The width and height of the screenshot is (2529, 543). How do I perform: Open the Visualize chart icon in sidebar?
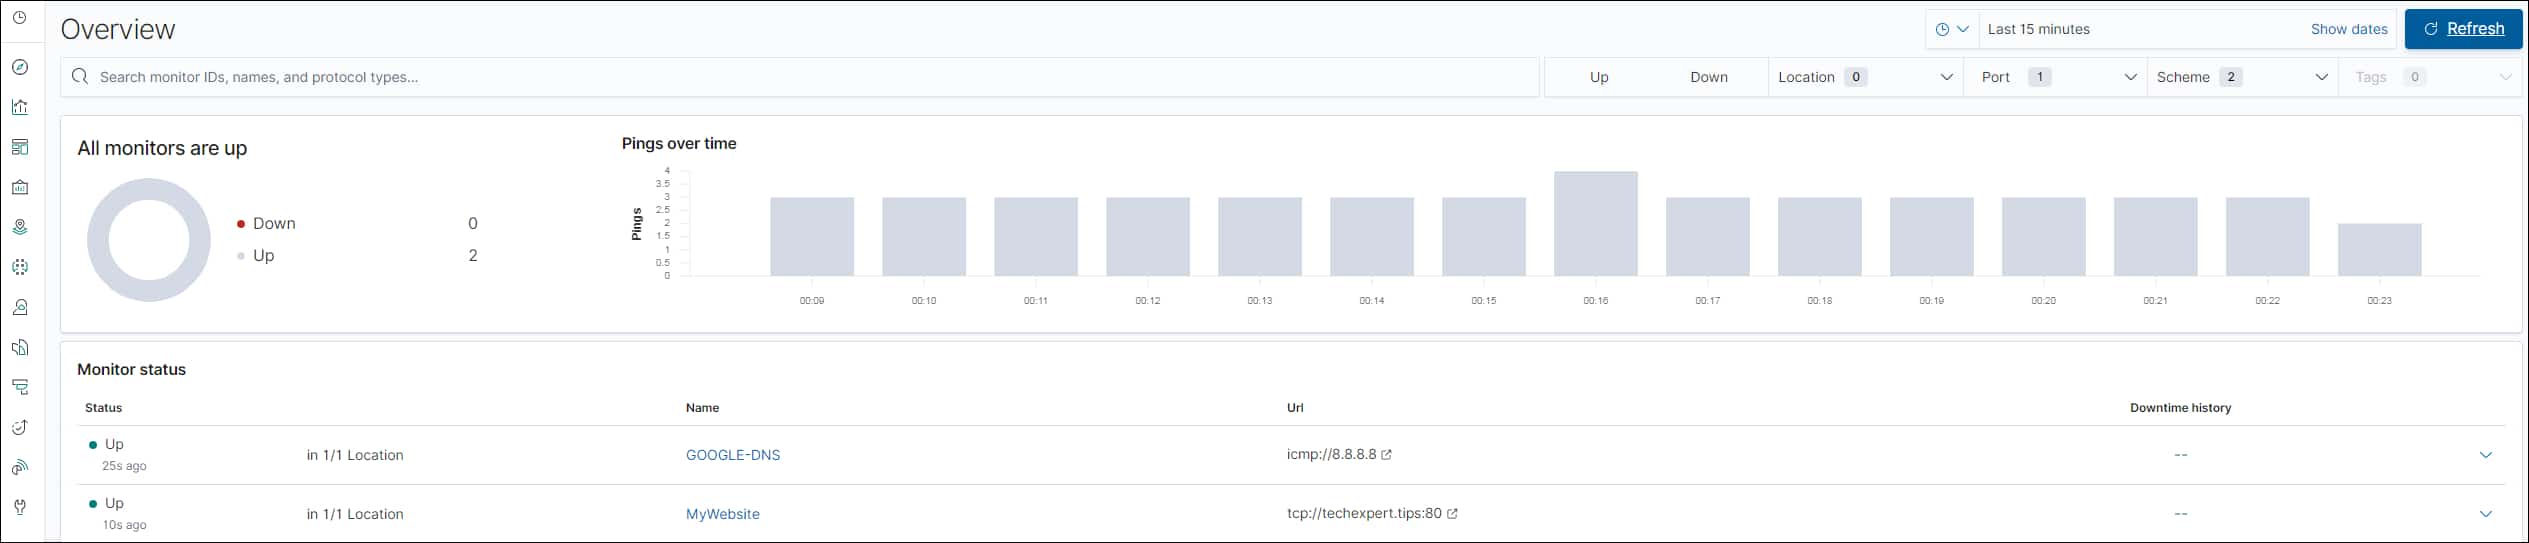tap(20, 107)
